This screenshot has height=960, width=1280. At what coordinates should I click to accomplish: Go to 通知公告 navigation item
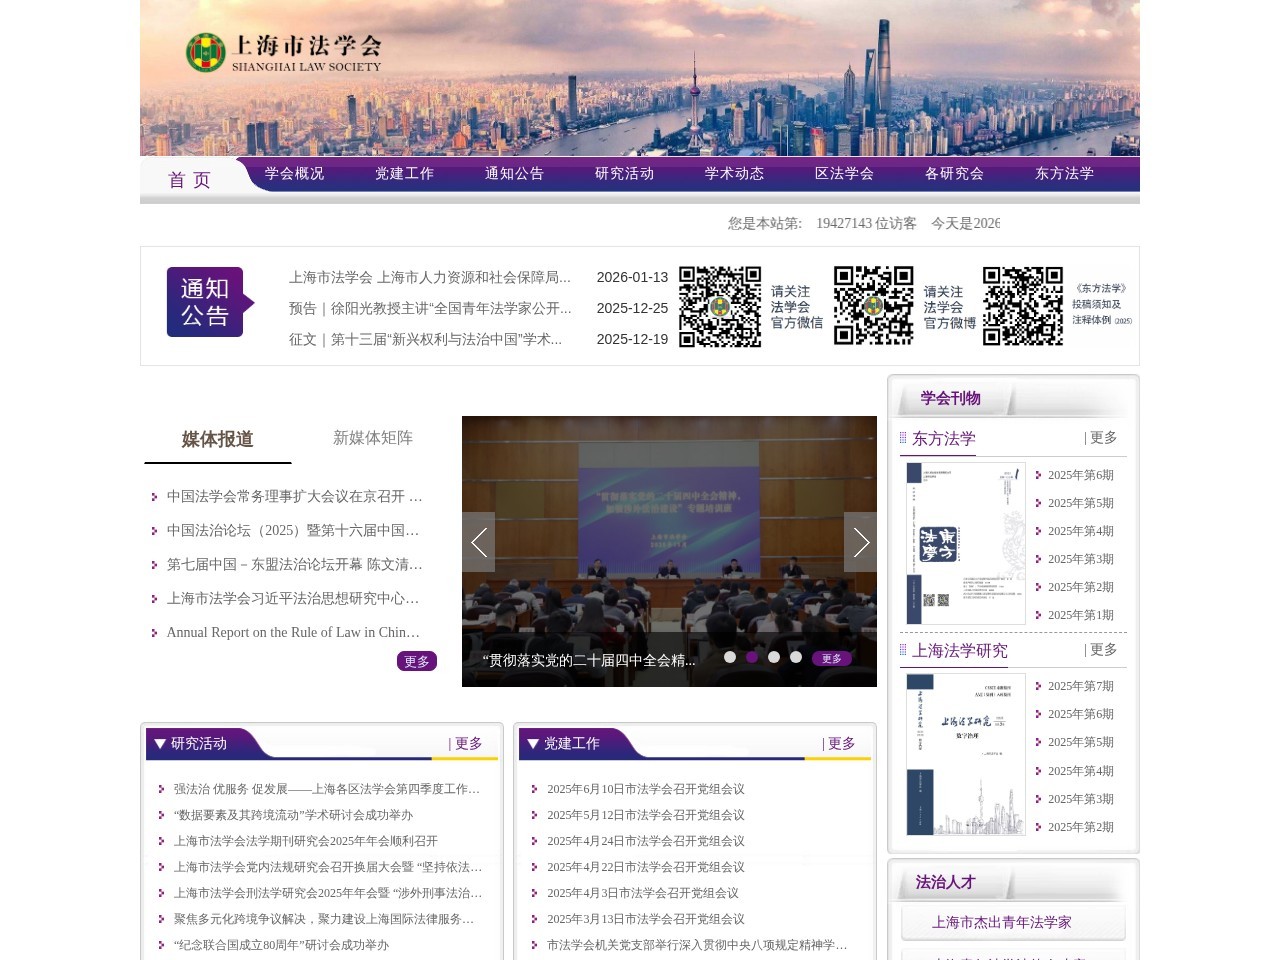coord(514,173)
